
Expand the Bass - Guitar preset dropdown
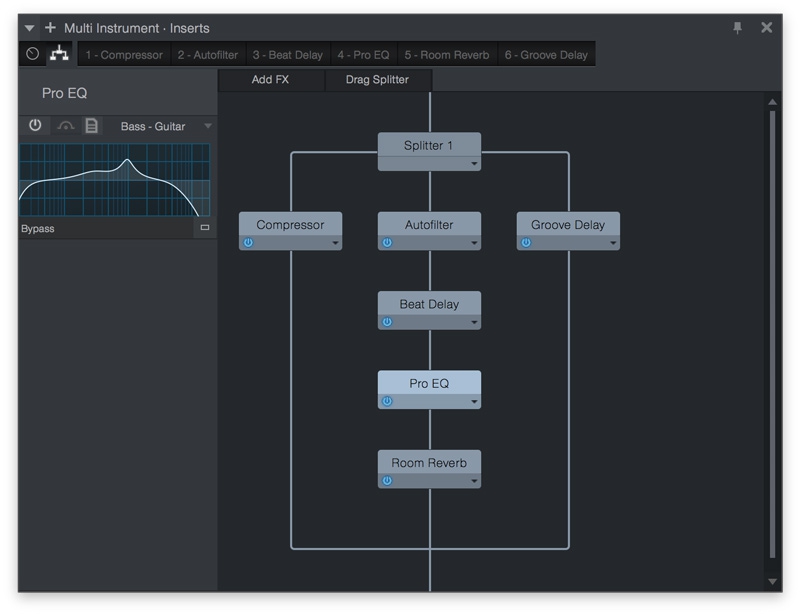pos(208,126)
